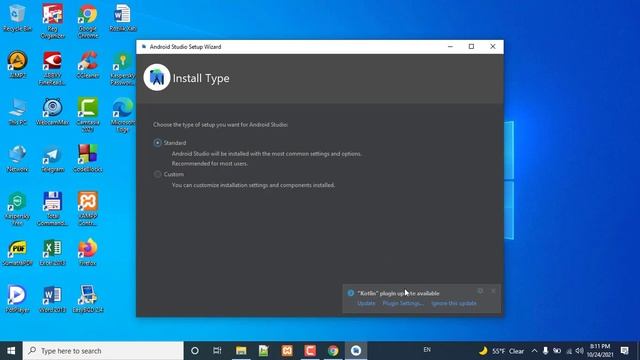This screenshot has width=640, height=360.
Task: Open File Explorer from the taskbar
Action: click(241, 351)
